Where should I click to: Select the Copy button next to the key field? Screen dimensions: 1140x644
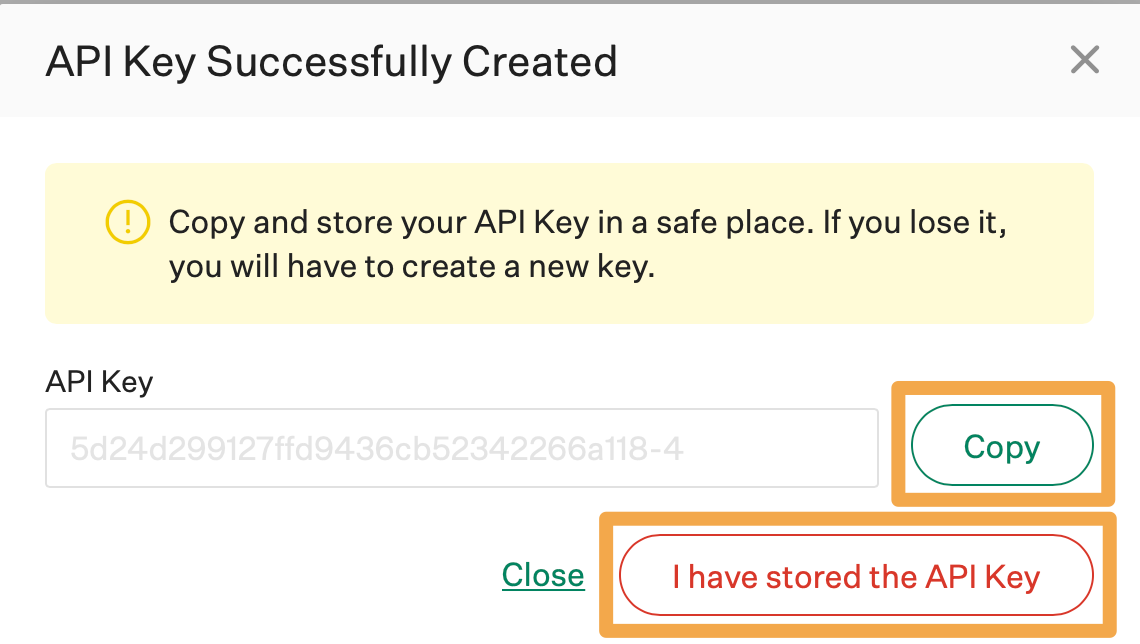tap(1001, 446)
